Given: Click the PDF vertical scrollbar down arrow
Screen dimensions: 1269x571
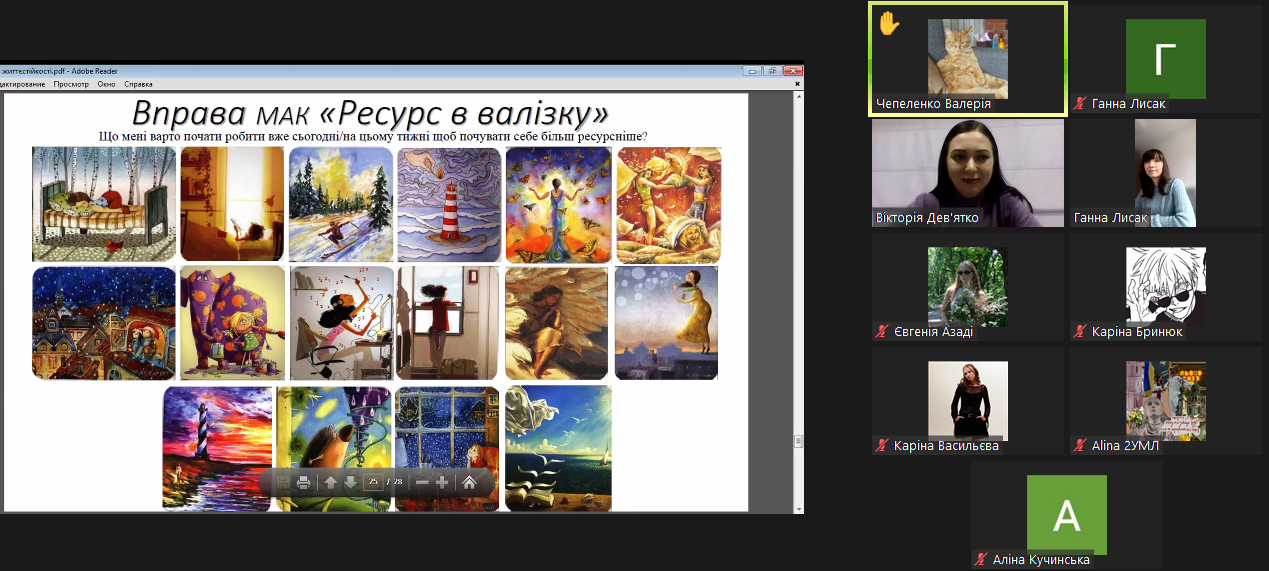Looking at the screenshot, I should pyautogui.click(x=798, y=509).
